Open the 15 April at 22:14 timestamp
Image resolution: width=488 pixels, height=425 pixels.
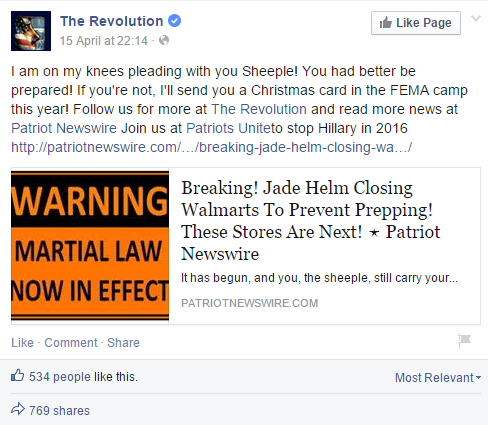[104, 41]
